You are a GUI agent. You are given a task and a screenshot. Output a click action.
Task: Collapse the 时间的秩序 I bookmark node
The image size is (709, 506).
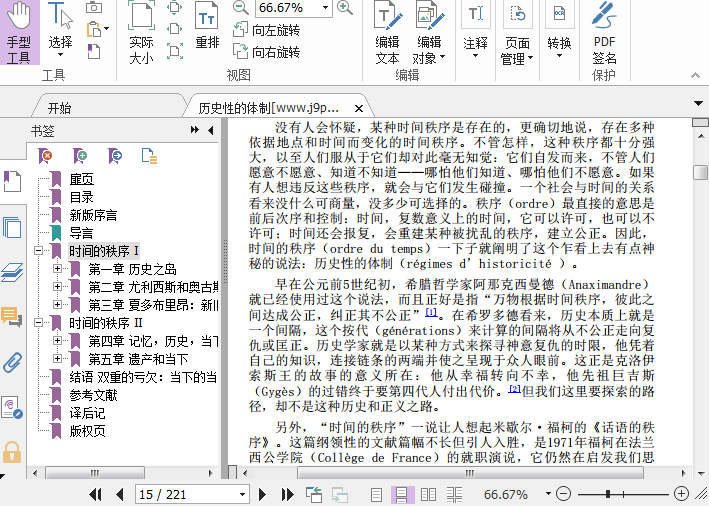[40, 251]
